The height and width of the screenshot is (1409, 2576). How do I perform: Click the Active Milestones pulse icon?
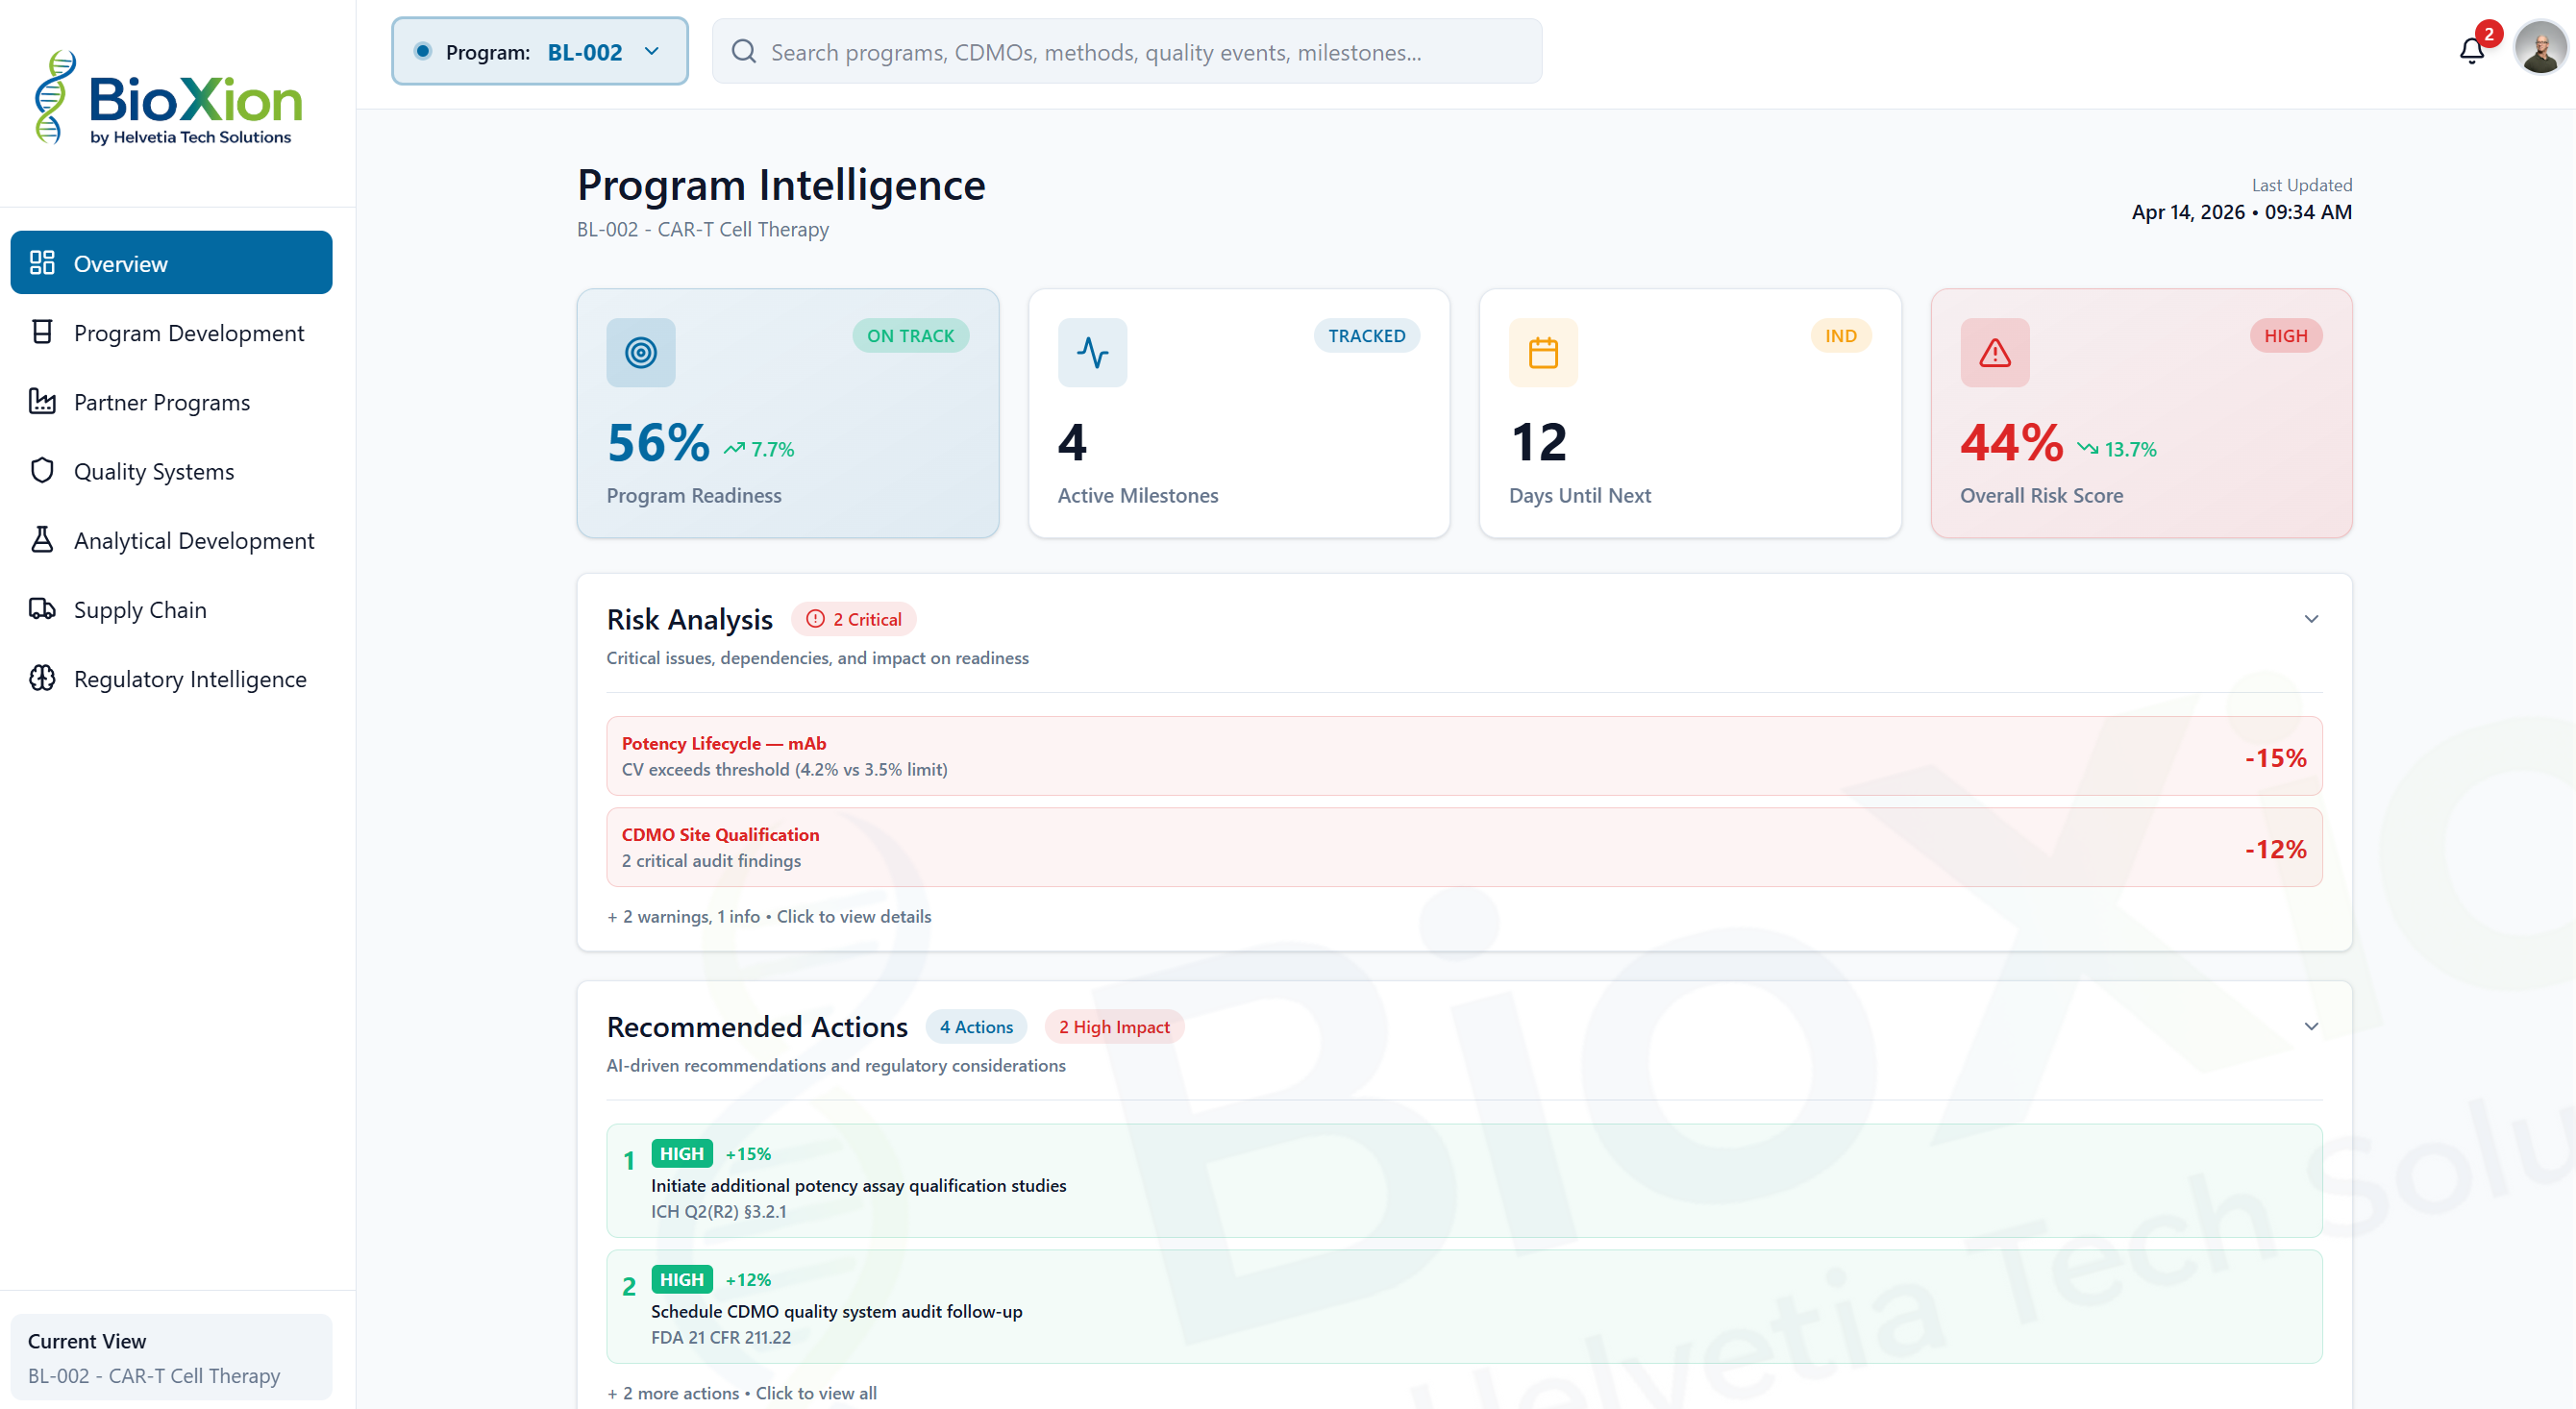click(x=1092, y=352)
